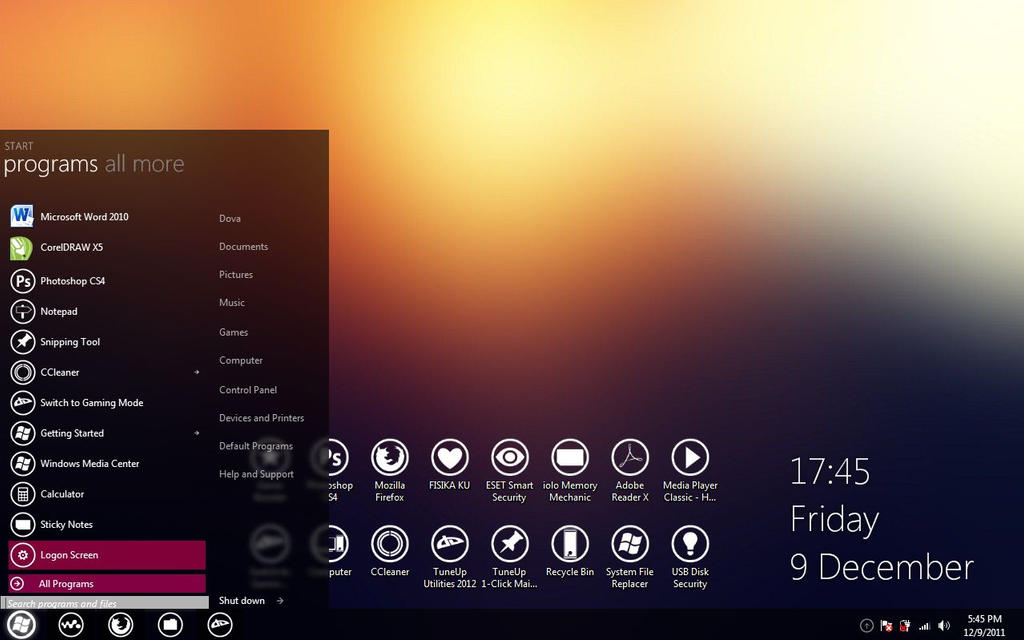Open Pictures from the Start menu
The width and height of the screenshot is (1024, 640).
[x=236, y=275]
